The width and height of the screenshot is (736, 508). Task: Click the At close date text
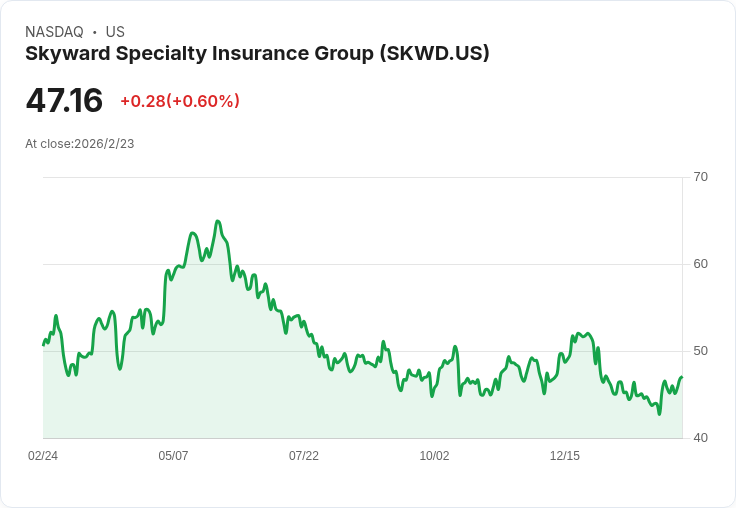tap(80, 144)
